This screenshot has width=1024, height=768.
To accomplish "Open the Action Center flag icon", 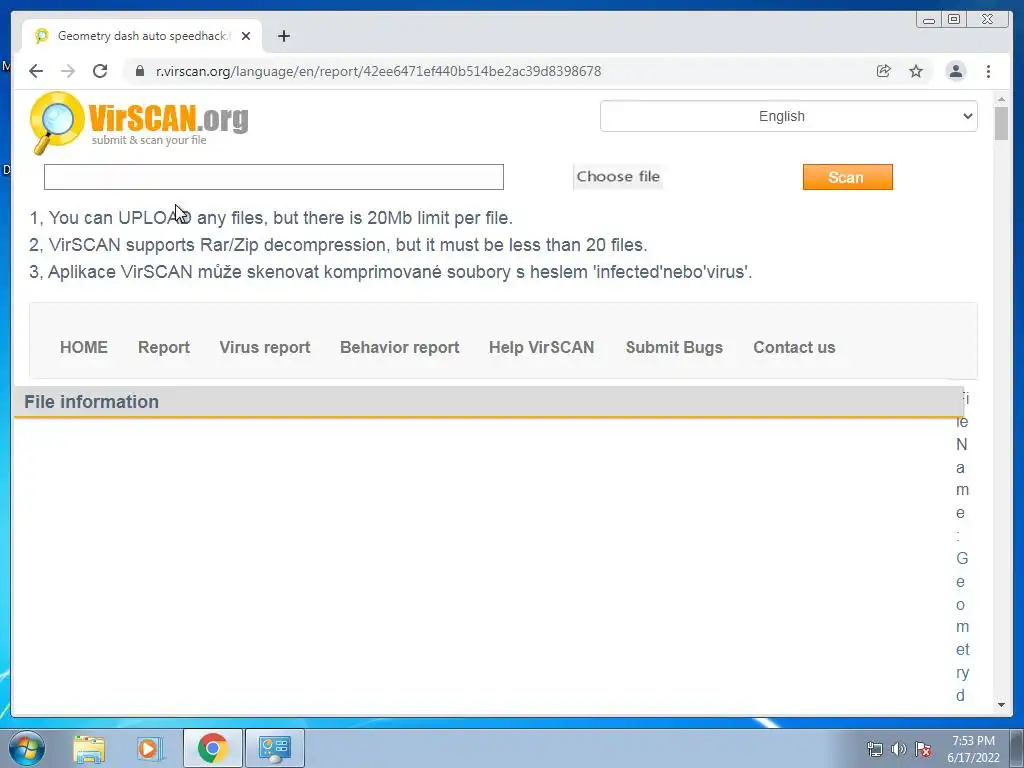I will click(923, 749).
